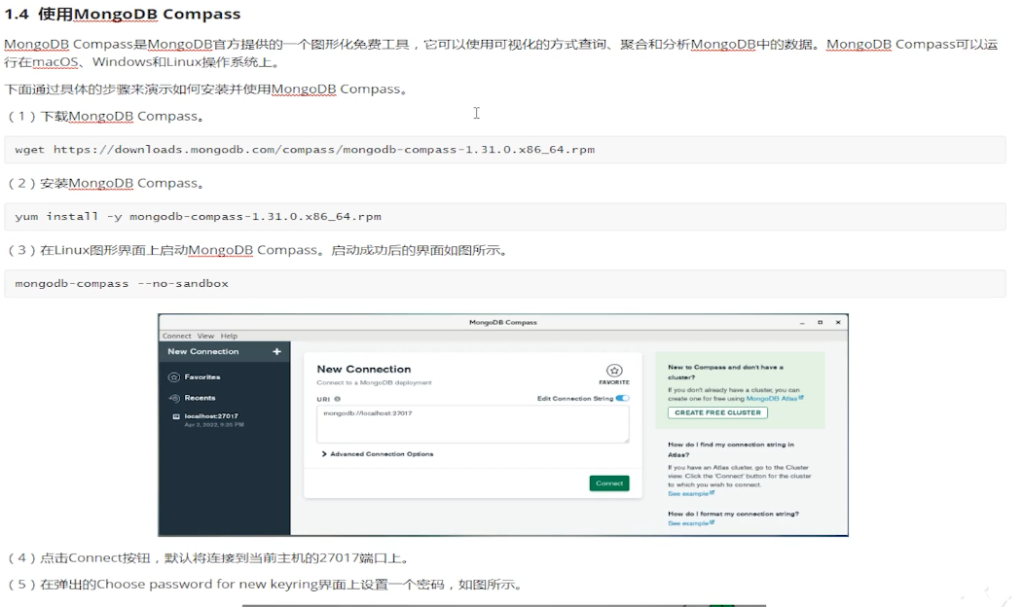The height and width of the screenshot is (607, 1024).
Task: Open the Connect menu in Compass
Action: [176, 336]
